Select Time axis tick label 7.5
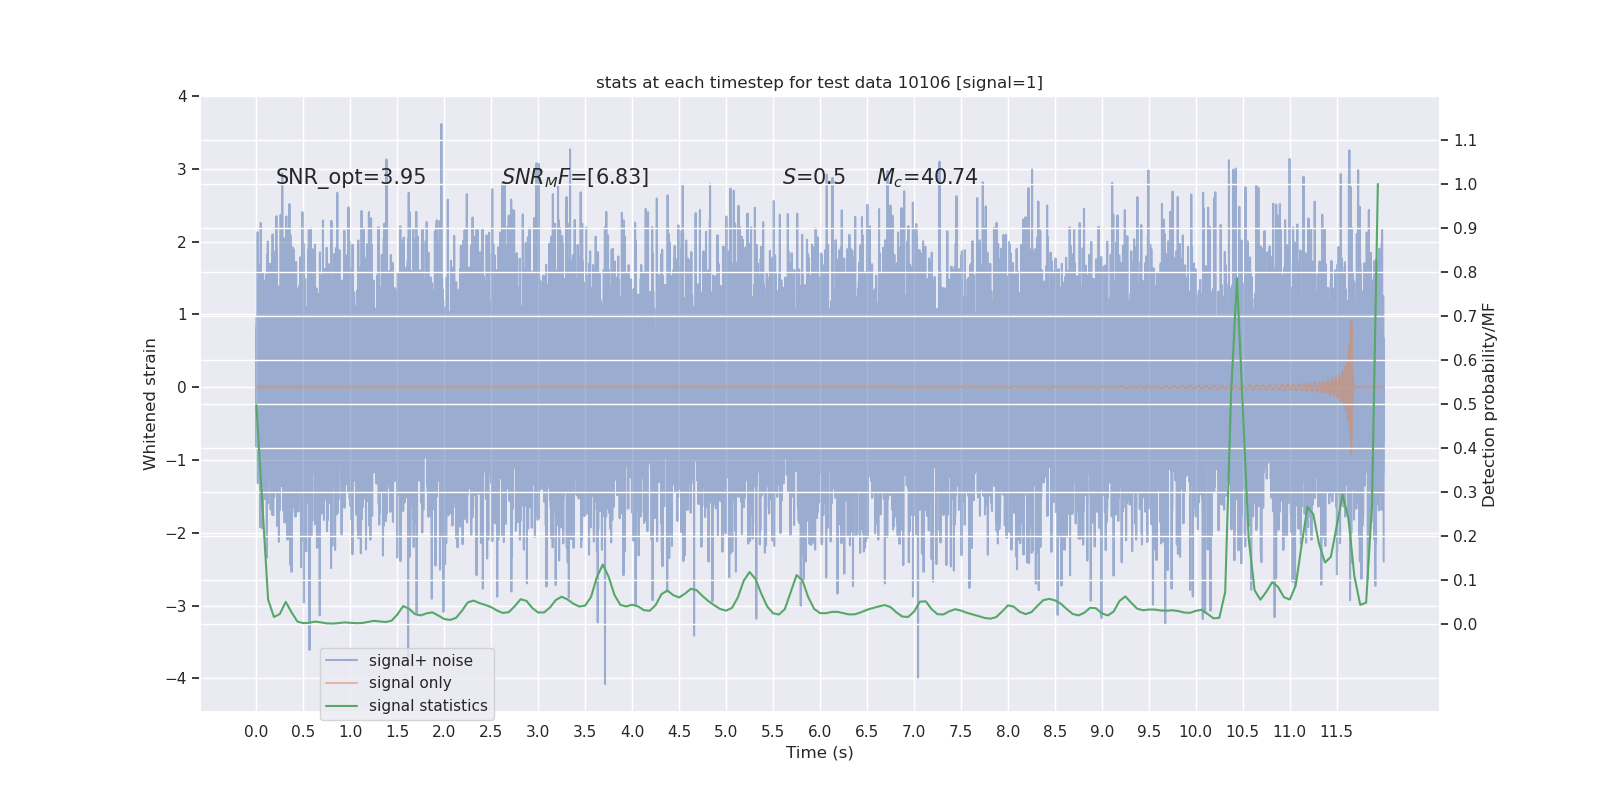1600x800 pixels. coord(961,731)
